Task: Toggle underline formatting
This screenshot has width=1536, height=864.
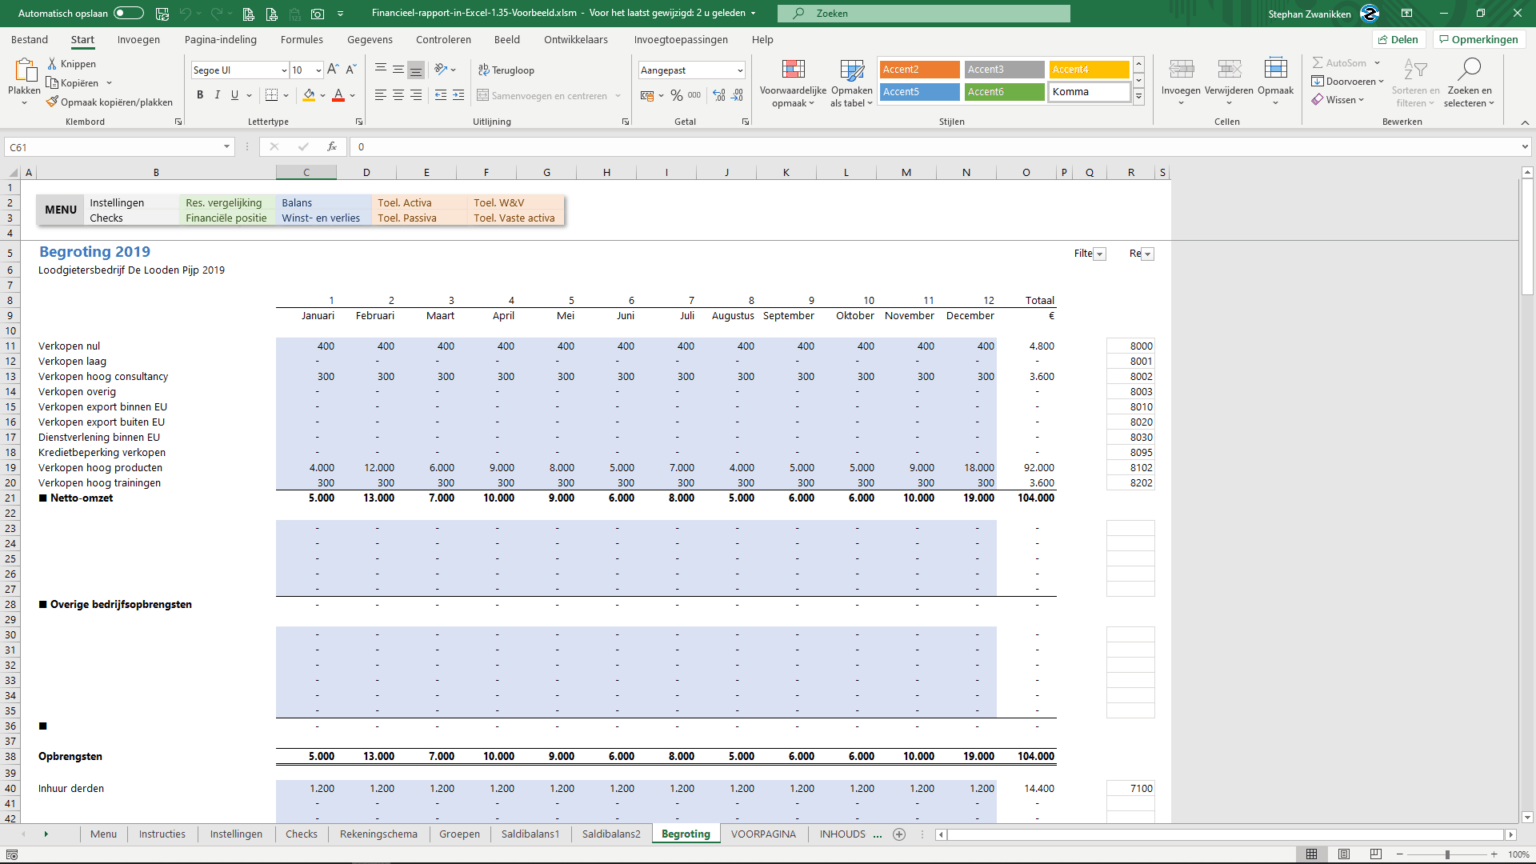Action: coord(232,93)
